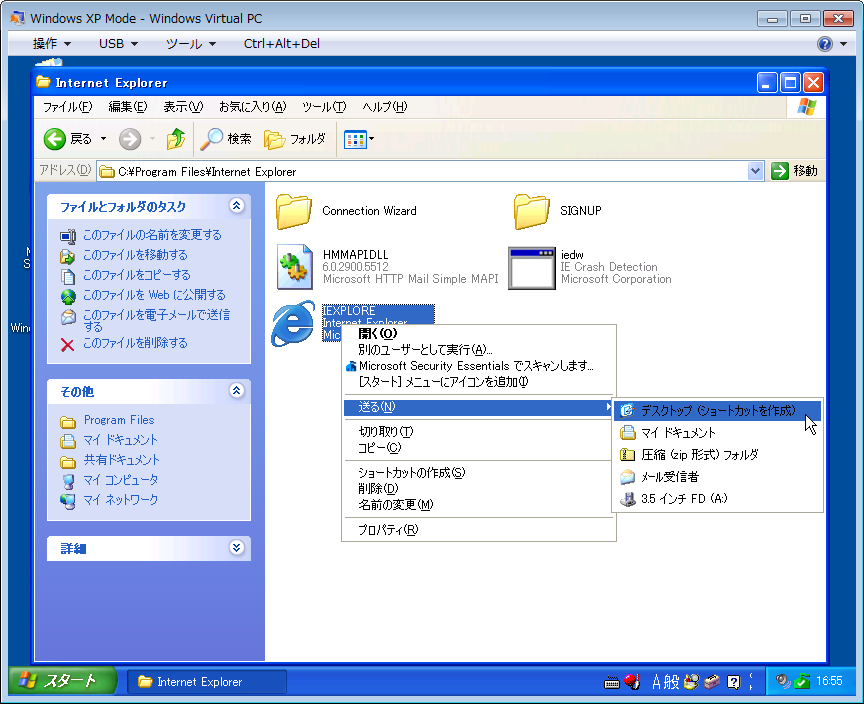The height and width of the screenshot is (704, 864).
Task: Choose マイ ドキュメント in the Send To submenu
Action: [x=717, y=433]
